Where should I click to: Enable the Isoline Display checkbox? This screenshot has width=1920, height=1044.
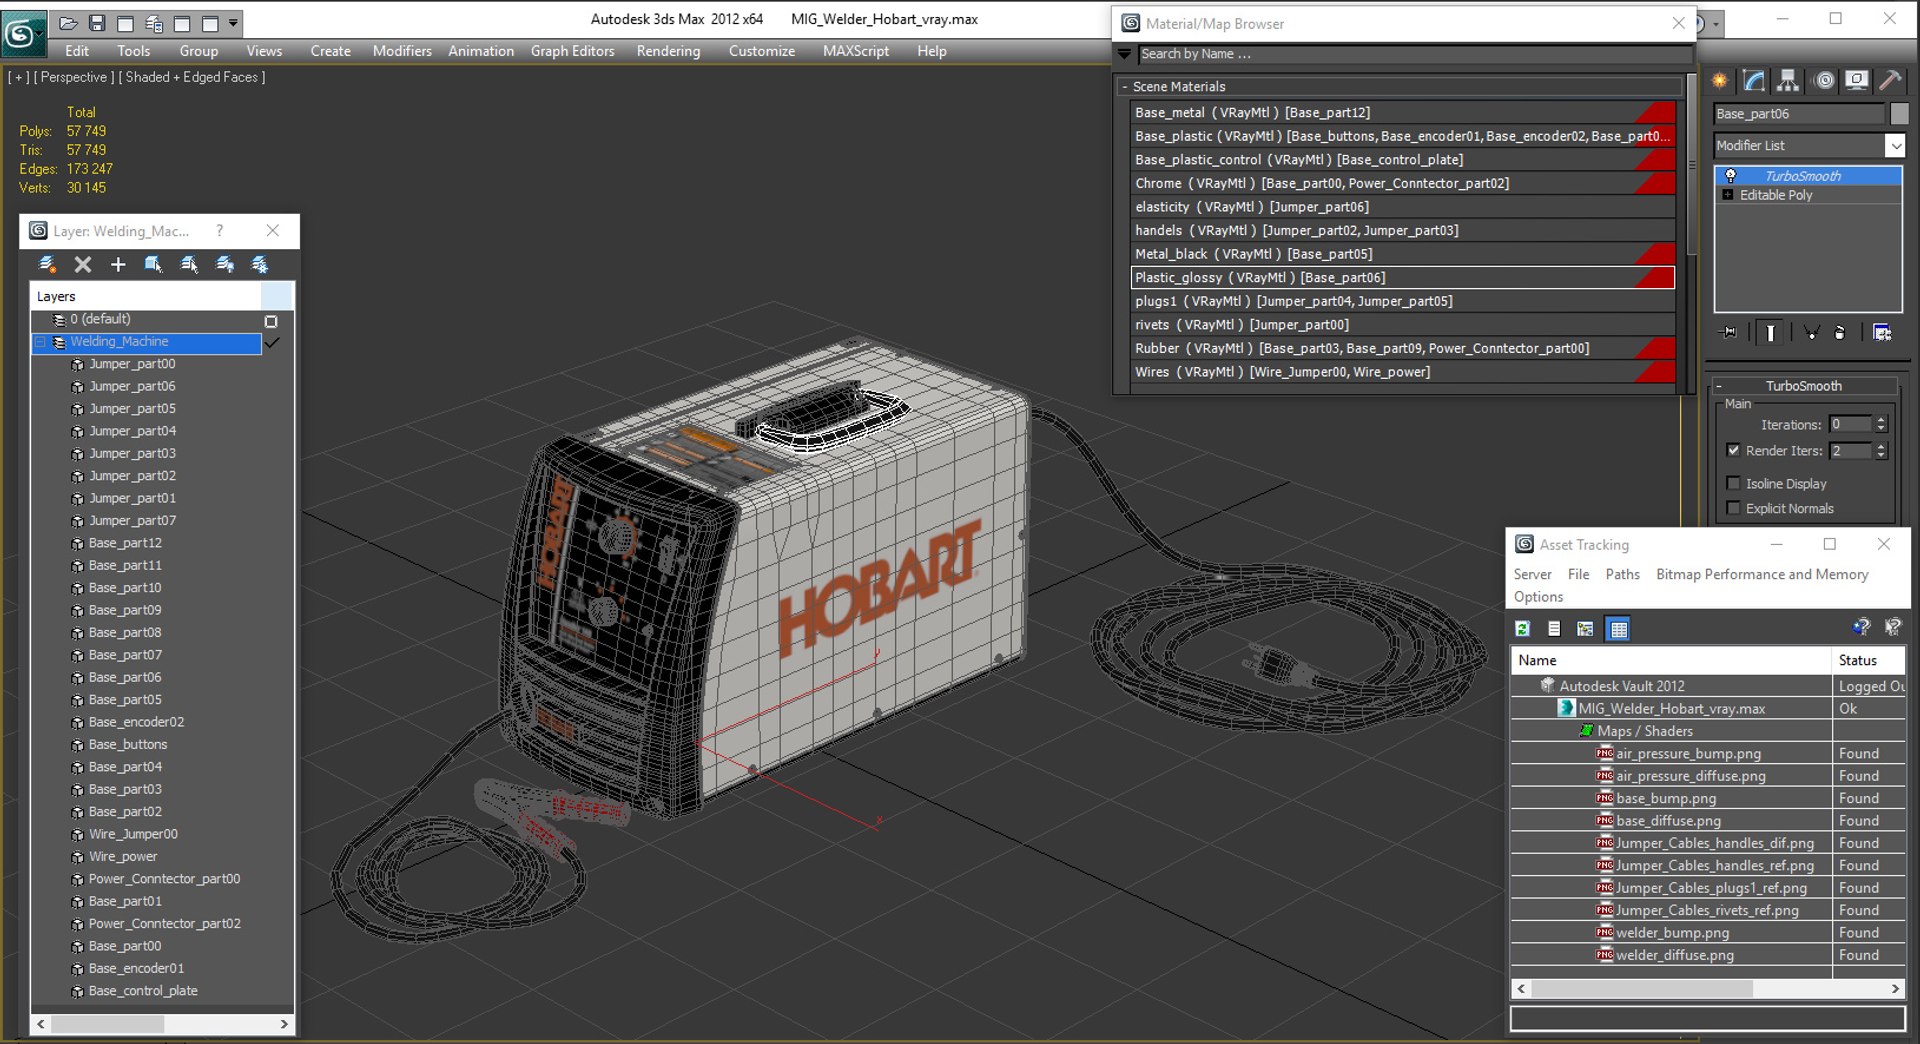click(1733, 484)
